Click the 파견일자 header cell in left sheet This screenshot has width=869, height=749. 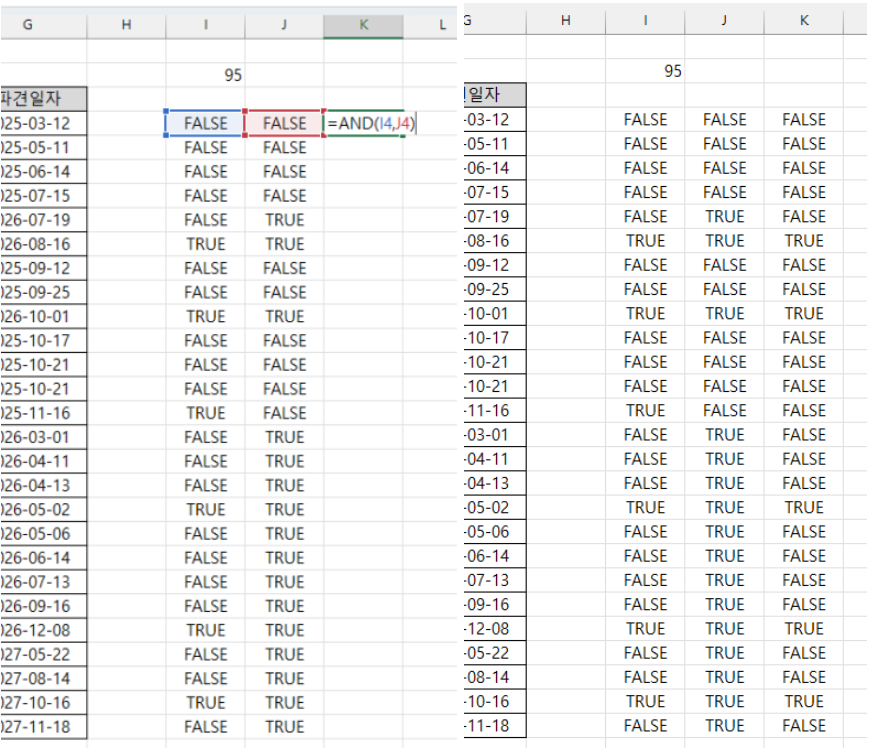43,99
